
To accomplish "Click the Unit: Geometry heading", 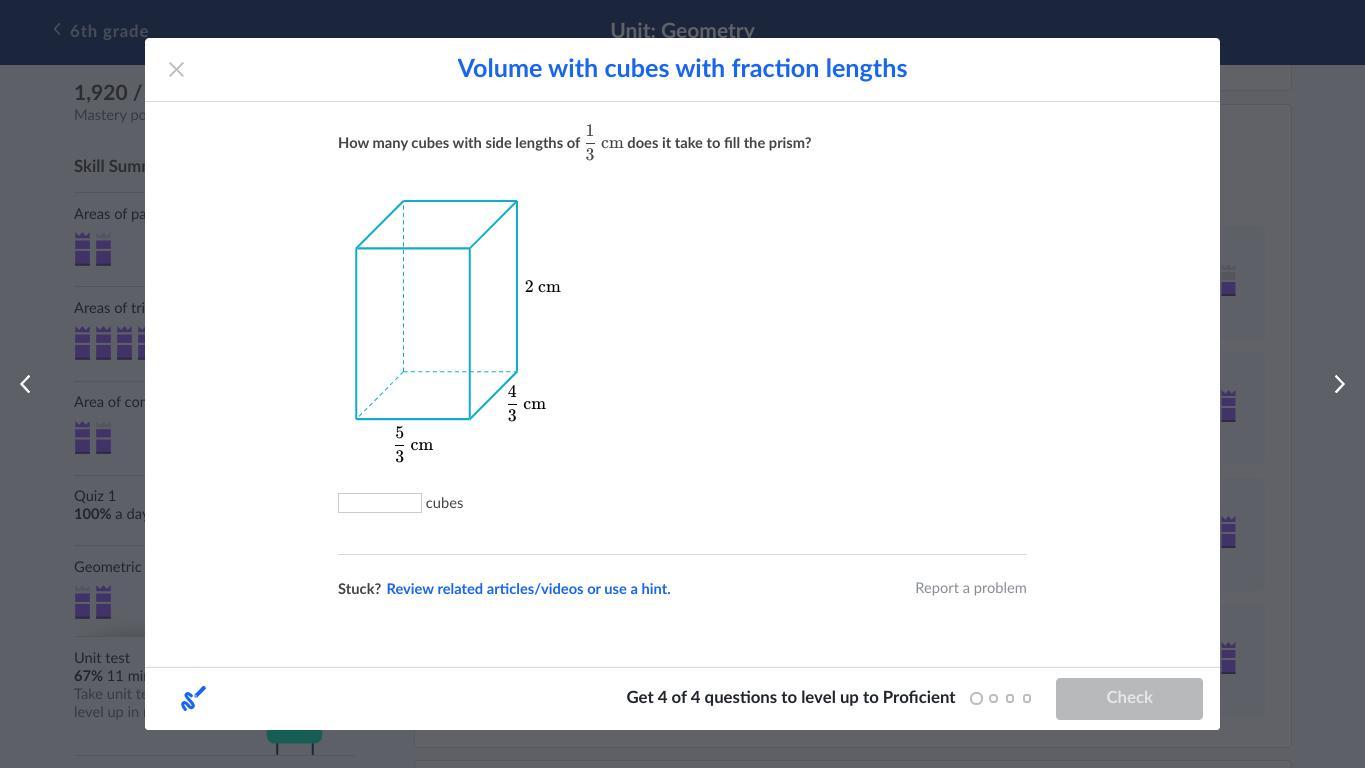I will pyautogui.click(x=682, y=31).
